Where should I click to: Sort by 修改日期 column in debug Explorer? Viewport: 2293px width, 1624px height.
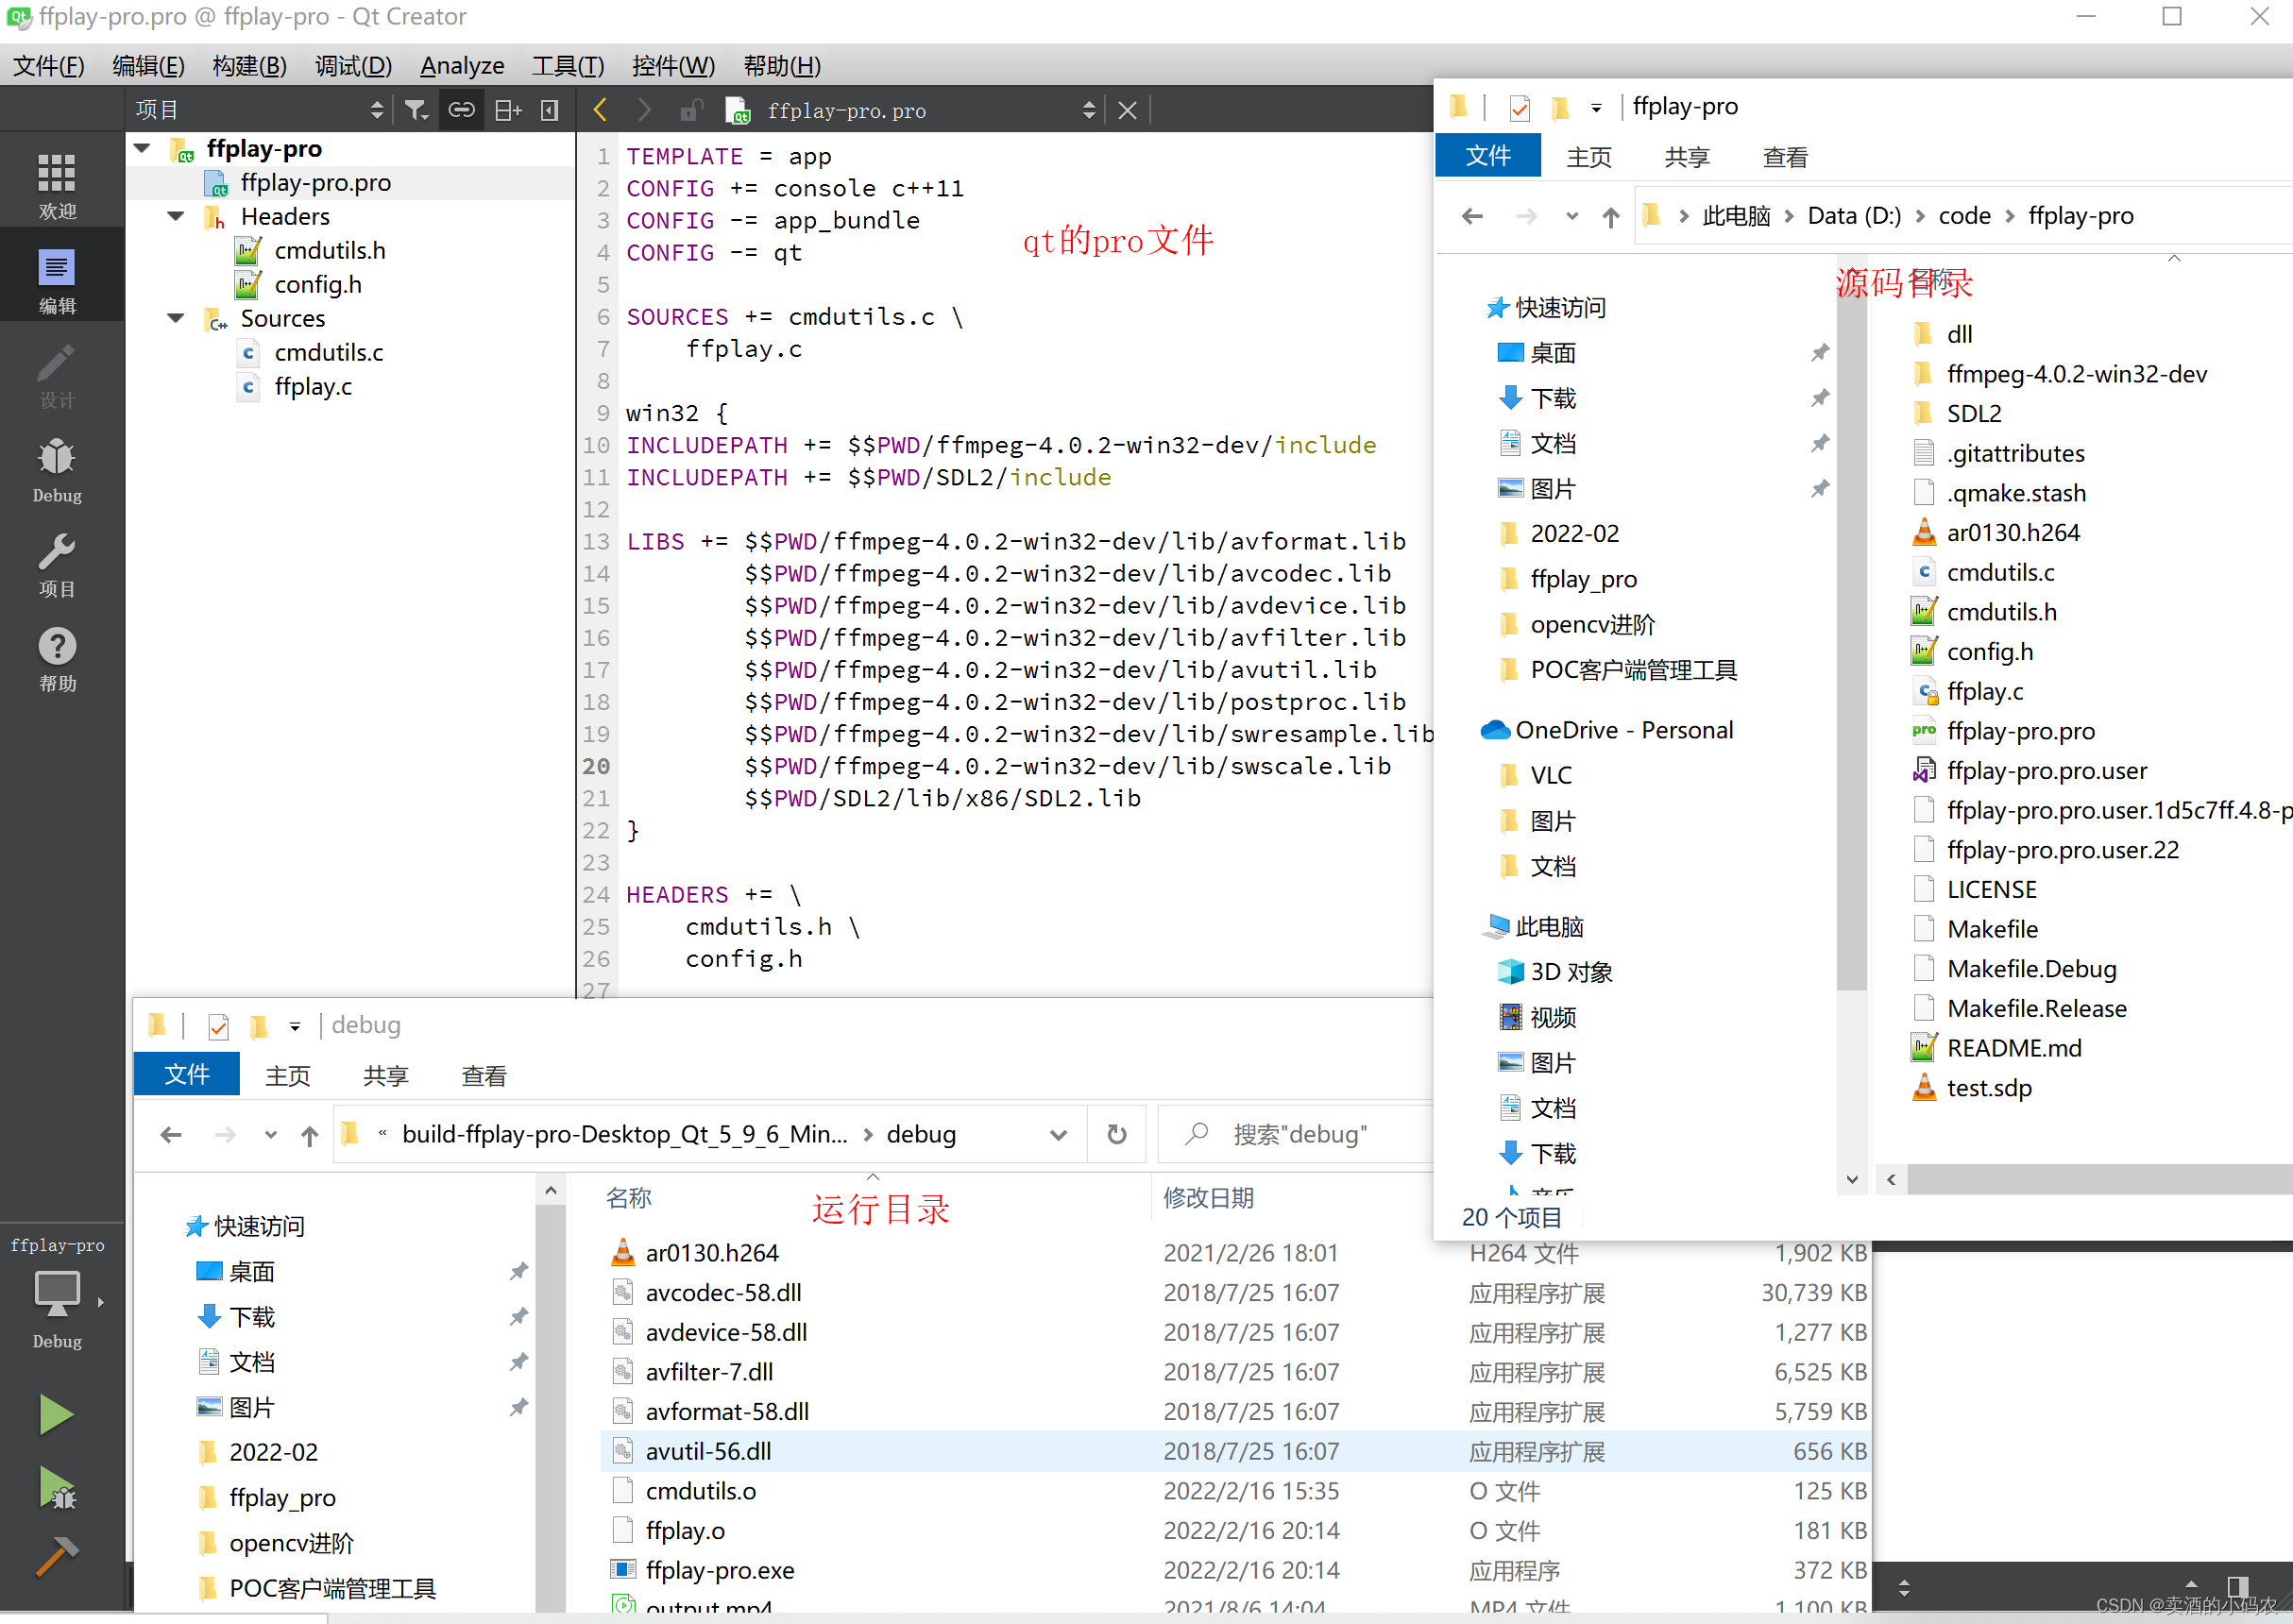pyautogui.click(x=1208, y=1198)
